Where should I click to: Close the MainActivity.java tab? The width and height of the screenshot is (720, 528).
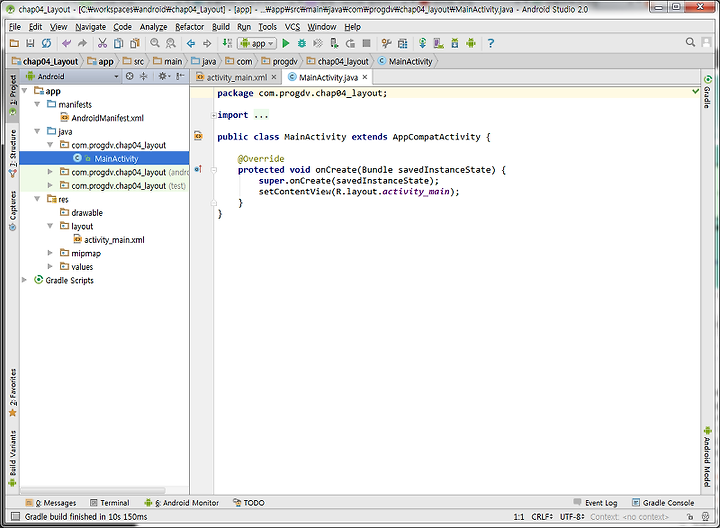[x=365, y=77]
